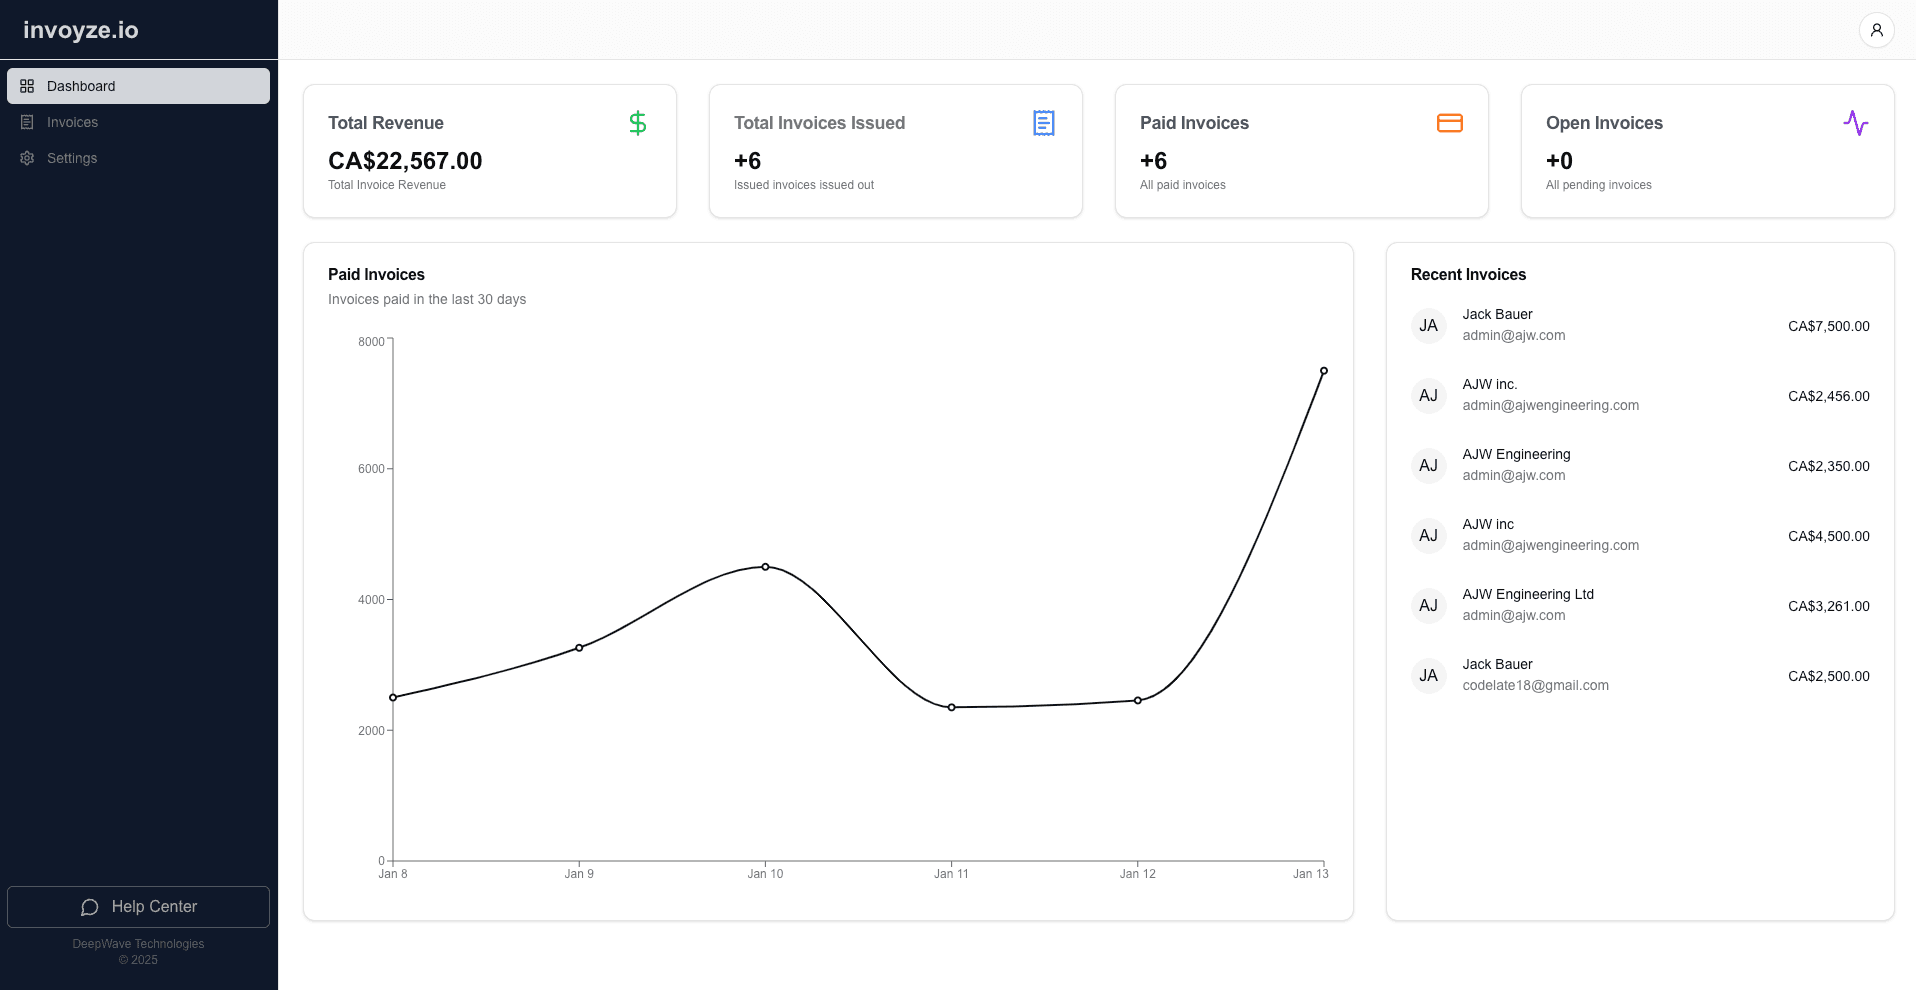Click the orange credit card icon

click(1450, 123)
